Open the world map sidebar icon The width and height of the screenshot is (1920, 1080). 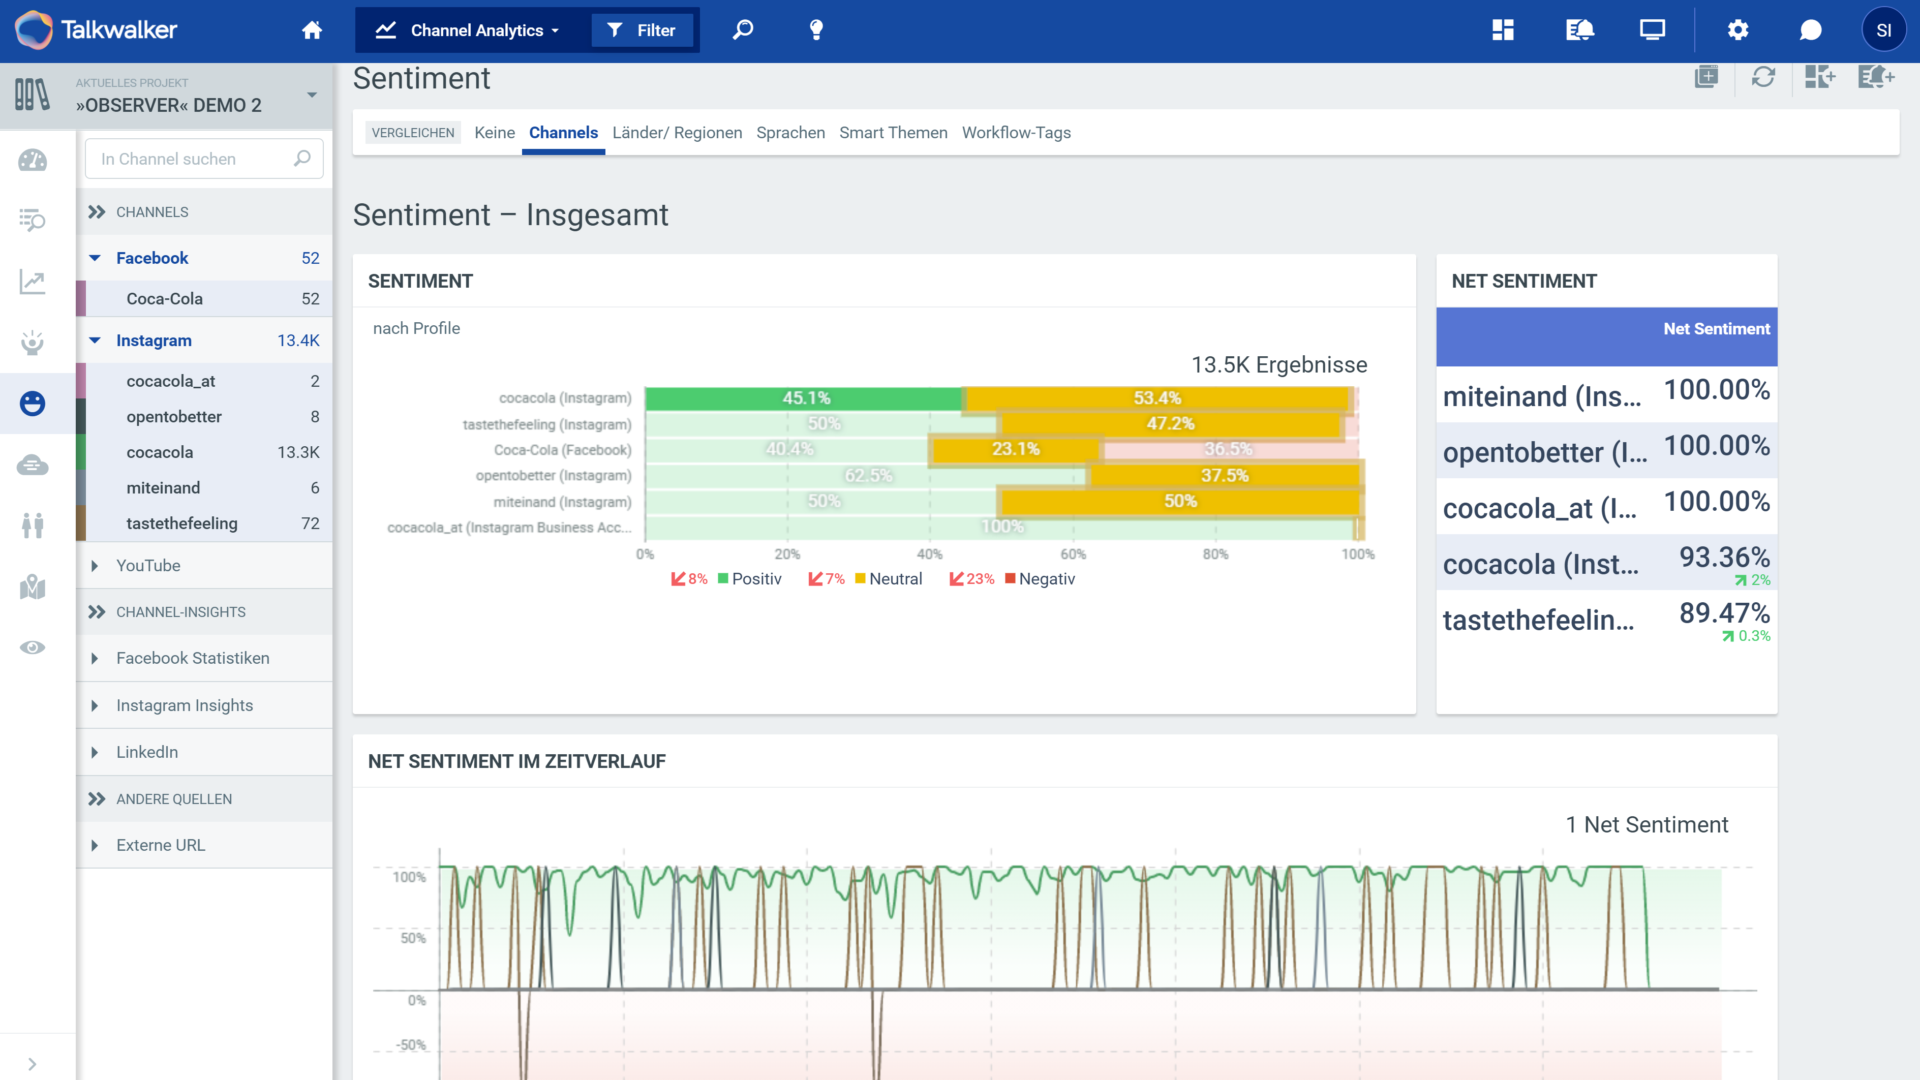click(x=33, y=587)
